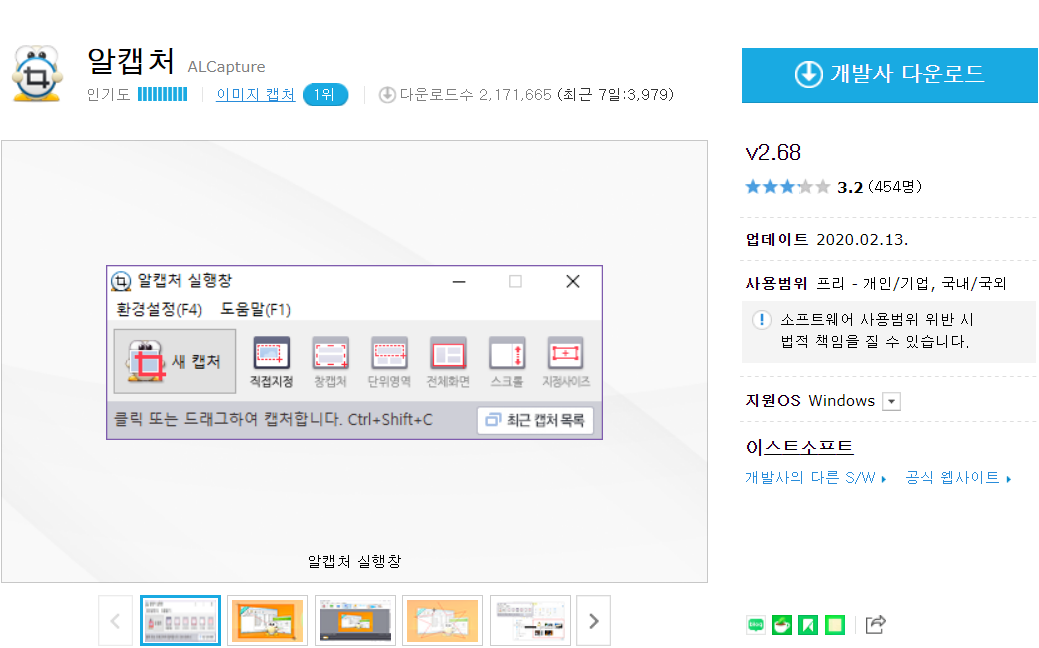The image size is (1039, 648).
Task: Share via green bookmark icon
Action: coord(808,625)
